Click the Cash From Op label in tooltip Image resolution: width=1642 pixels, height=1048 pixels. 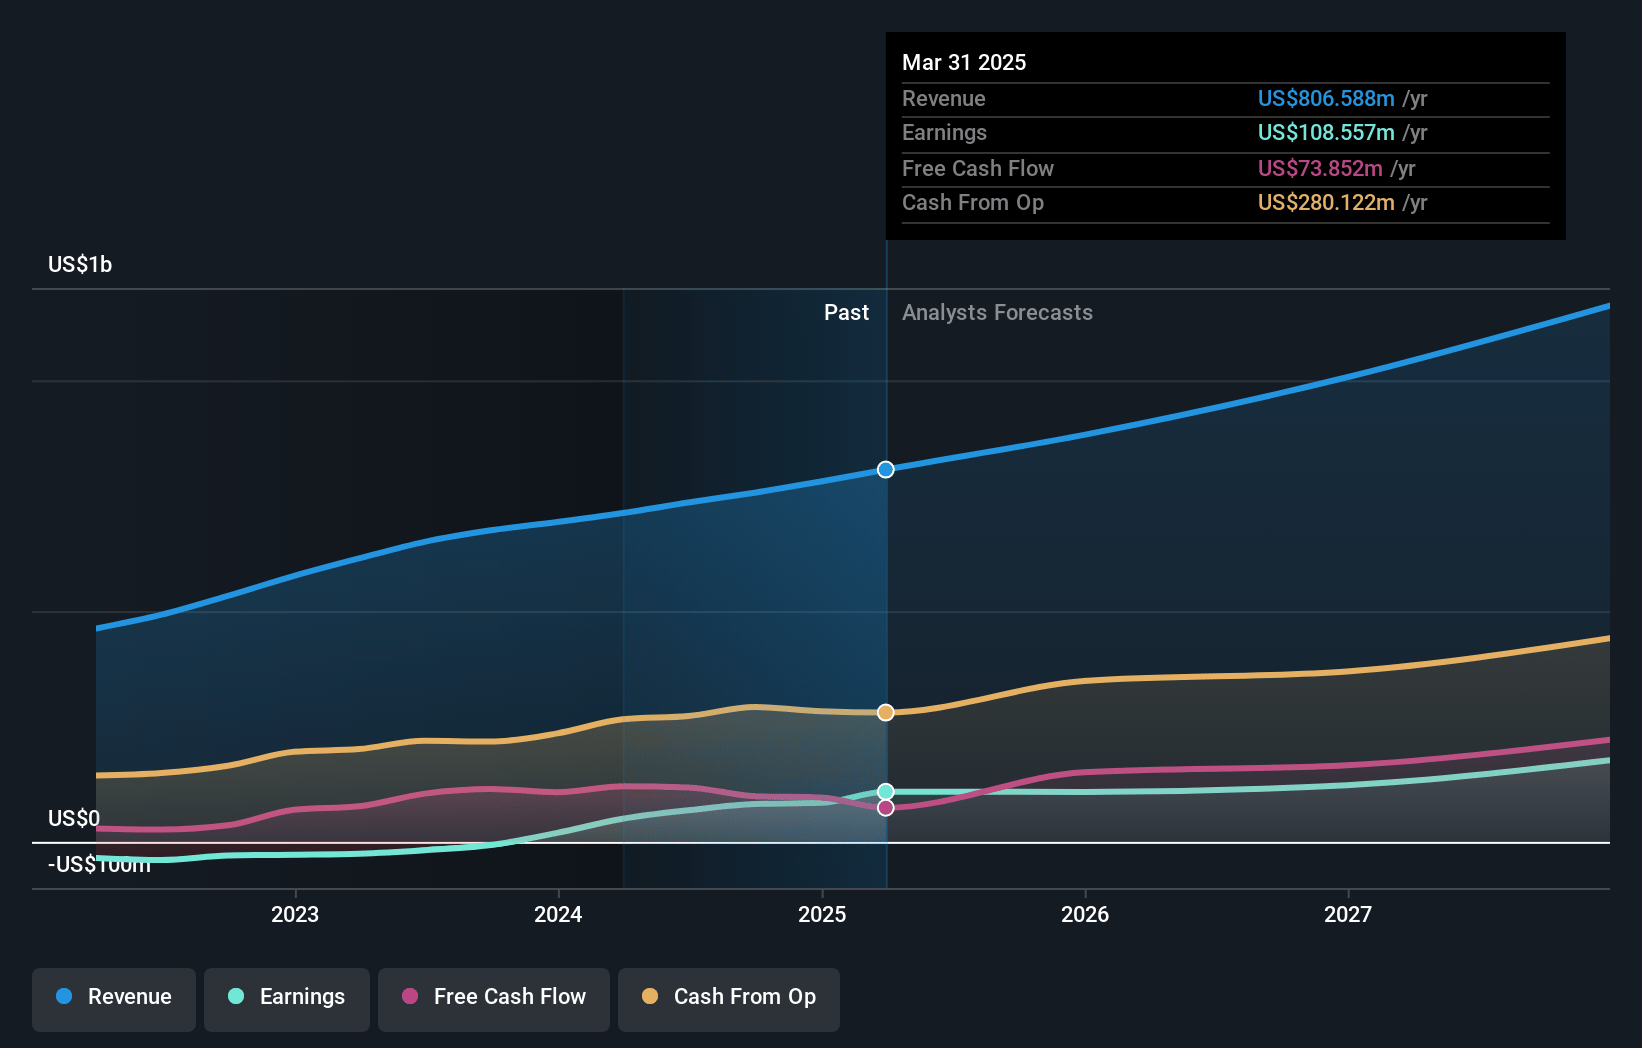(x=973, y=202)
